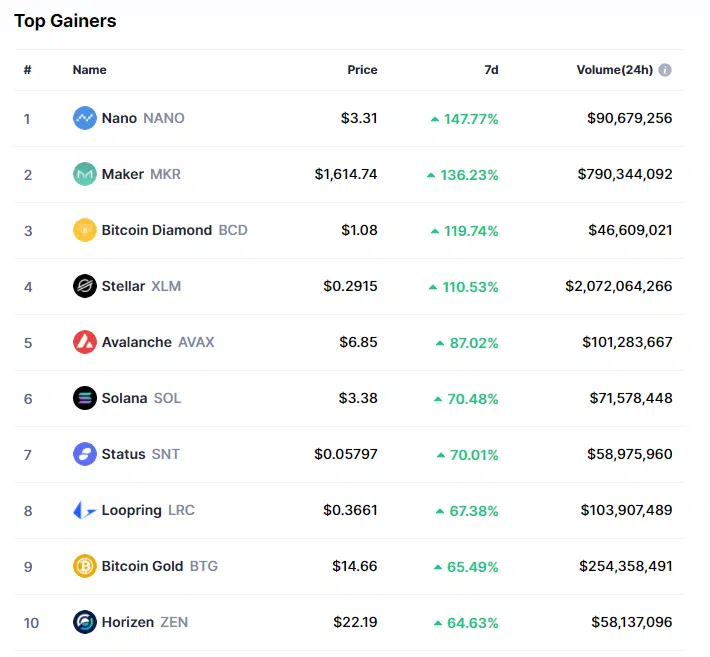Click the Status SNT logo icon
Image resolution: width=710 pixels, height=657 pixels.
85,454
